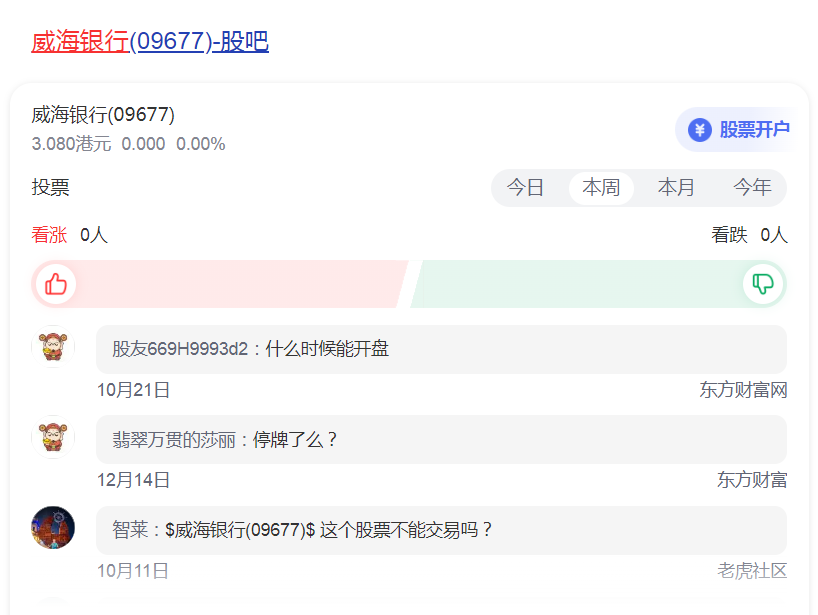Open the comment 停牌了么？

coord(296,439)
